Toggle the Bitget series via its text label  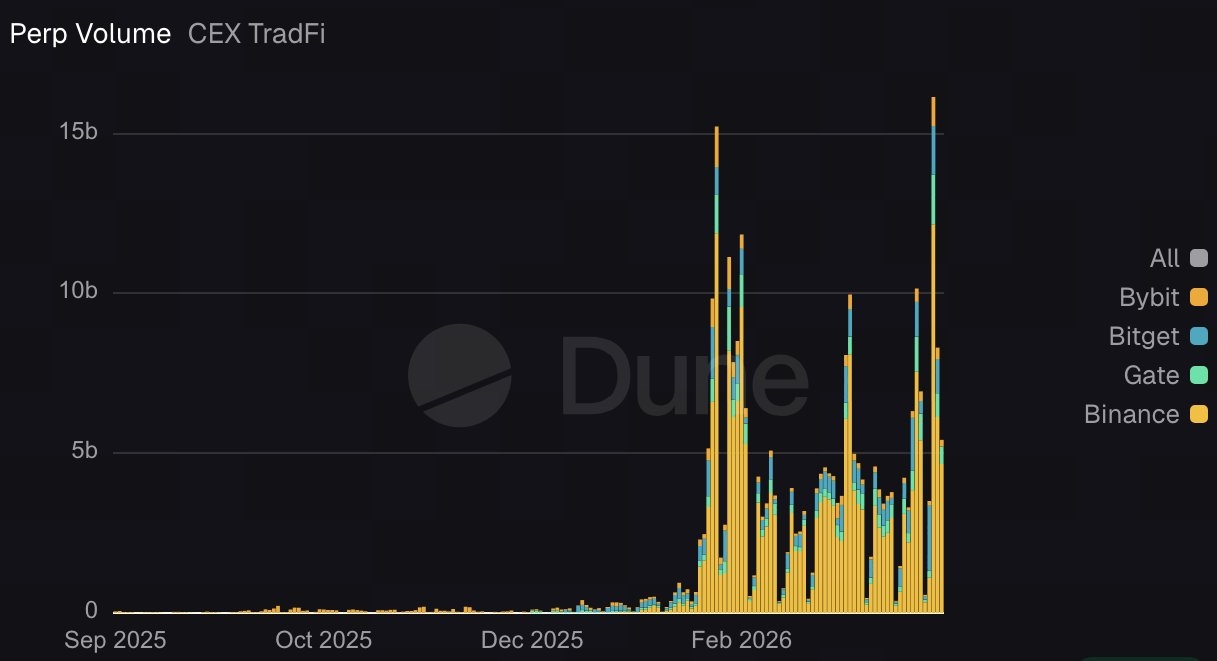point(1144,337)
